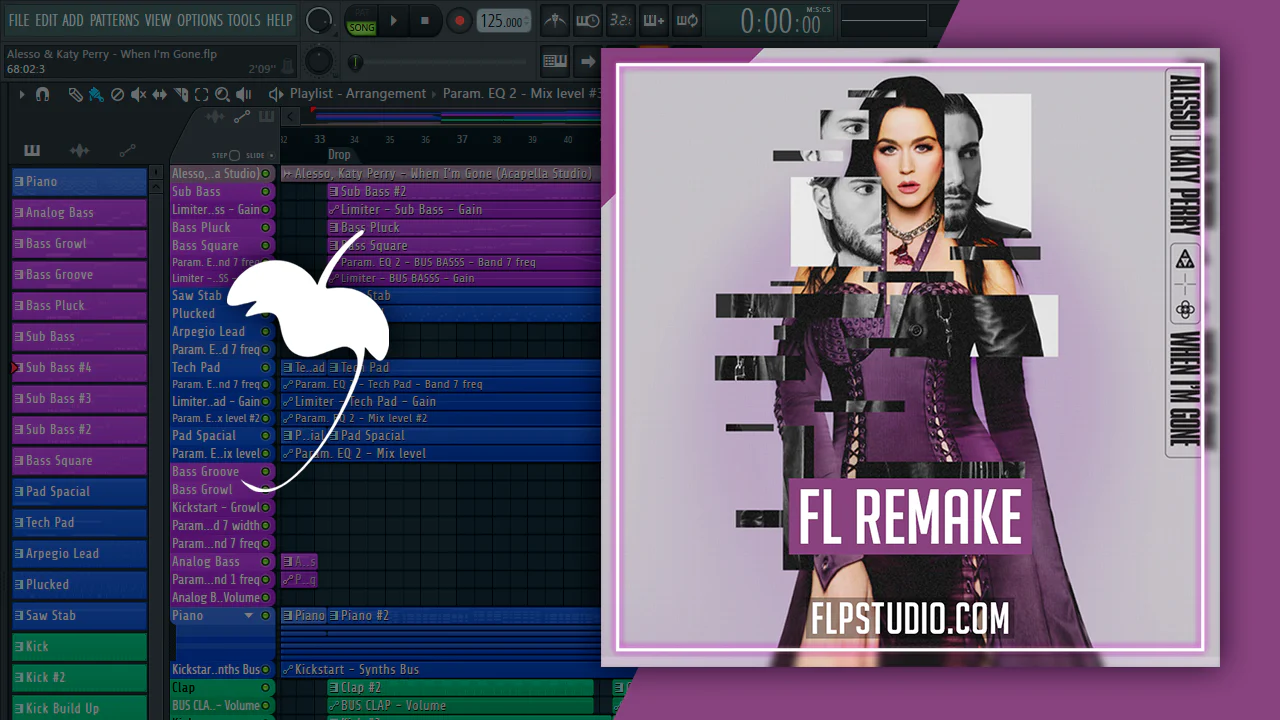The height and width of the screenshot is (720, 1280).
Task: Click the wait-for-input countdown icon
Action: [588, 20]
